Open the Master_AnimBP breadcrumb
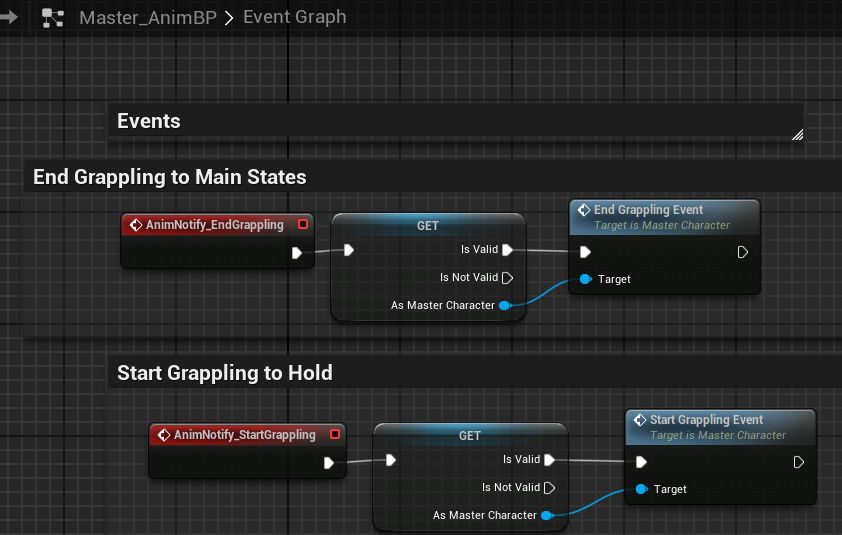 tap(148, 18)
